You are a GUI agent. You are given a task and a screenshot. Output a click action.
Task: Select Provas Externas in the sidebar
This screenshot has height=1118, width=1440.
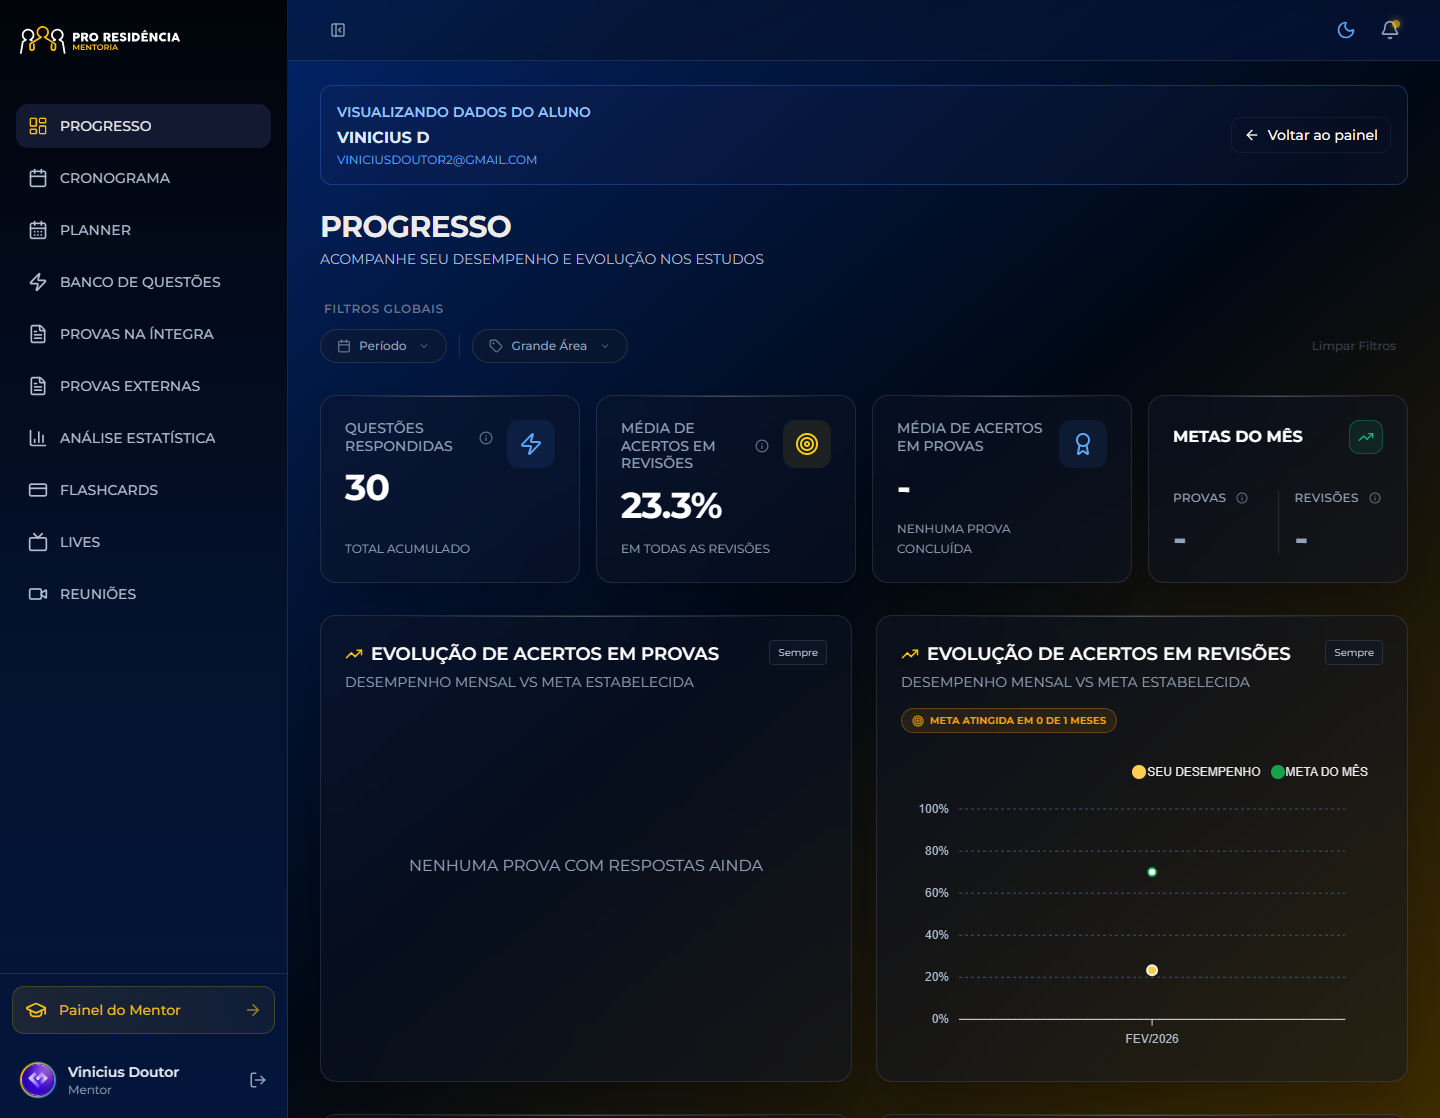point(143,386)
